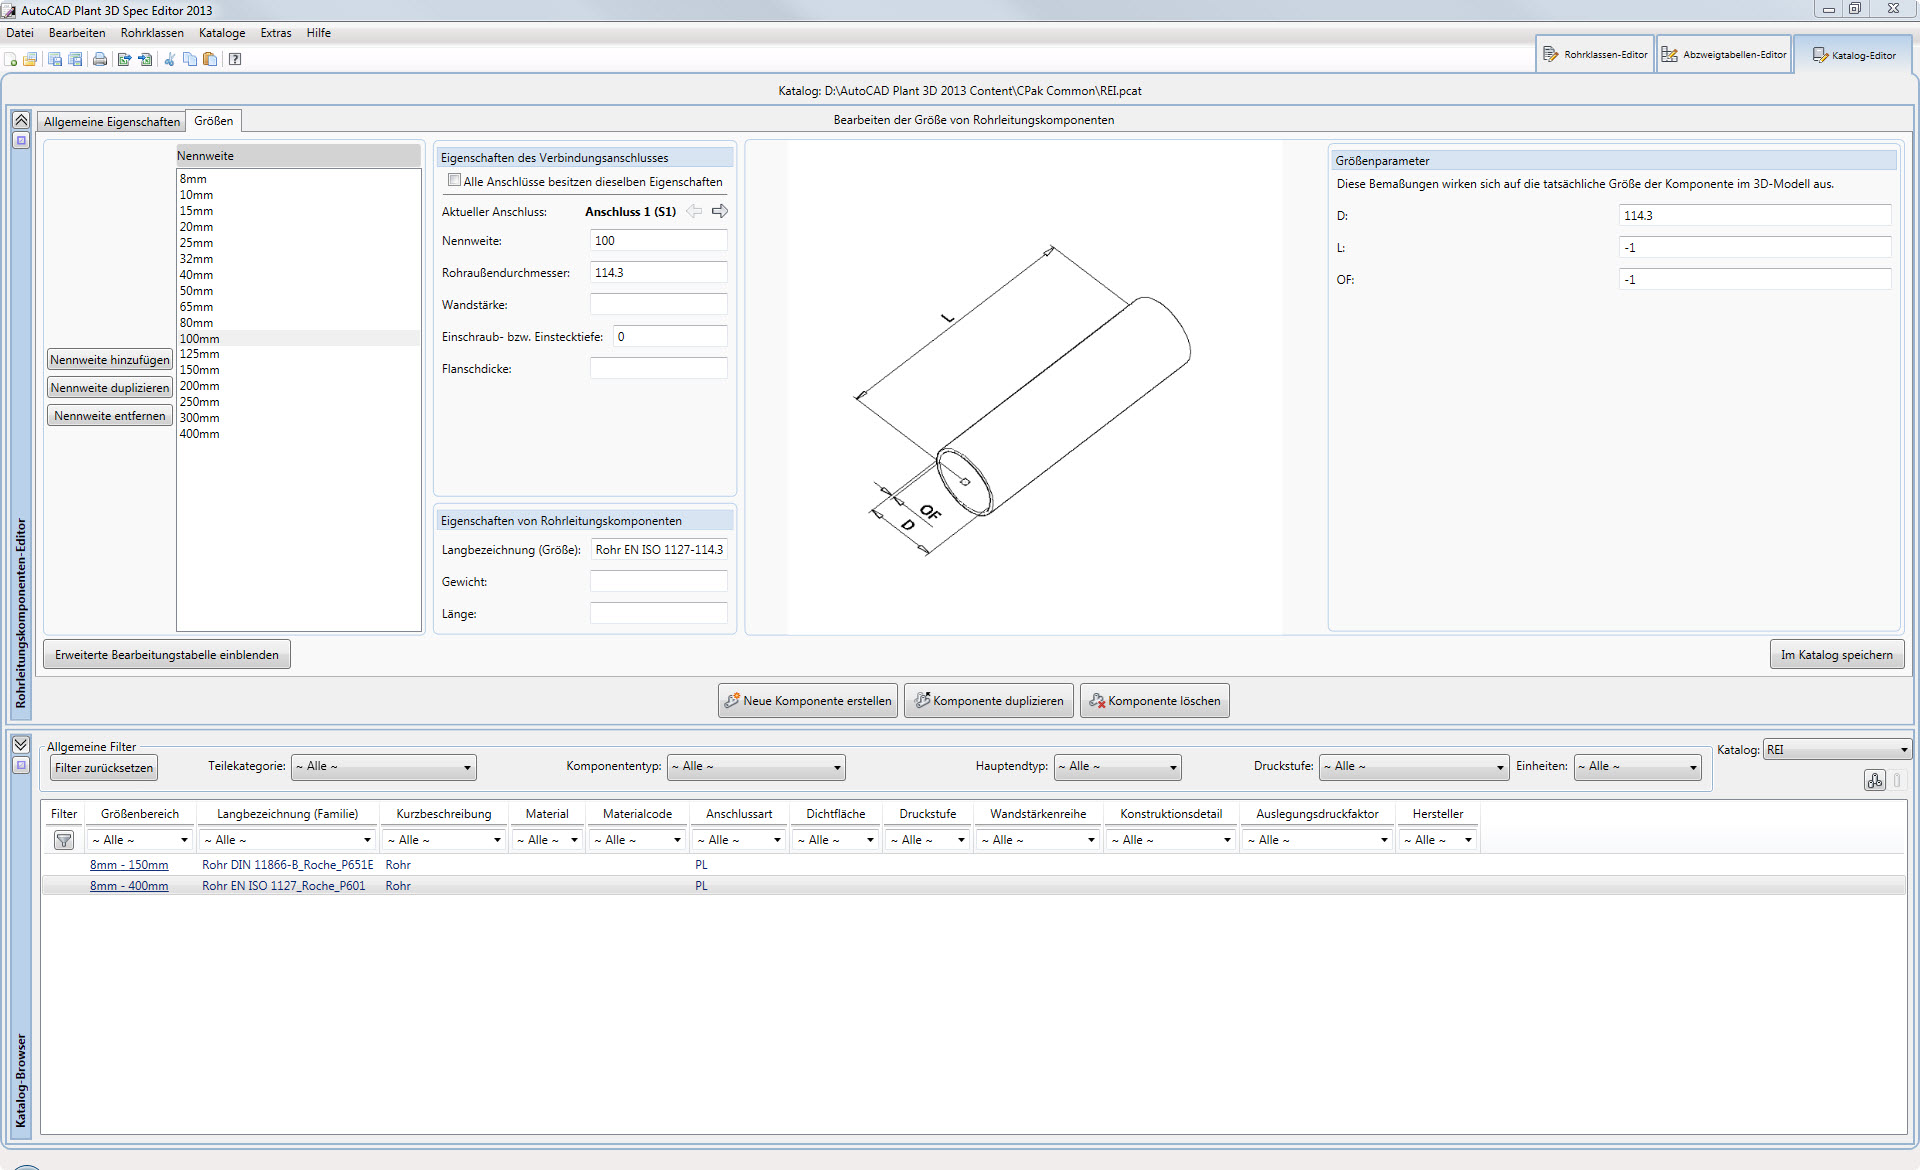This screenshot has width=1920, height=1170.
Task: Click square icon below editor collapse arrow
Action: [x=20, y=141]
